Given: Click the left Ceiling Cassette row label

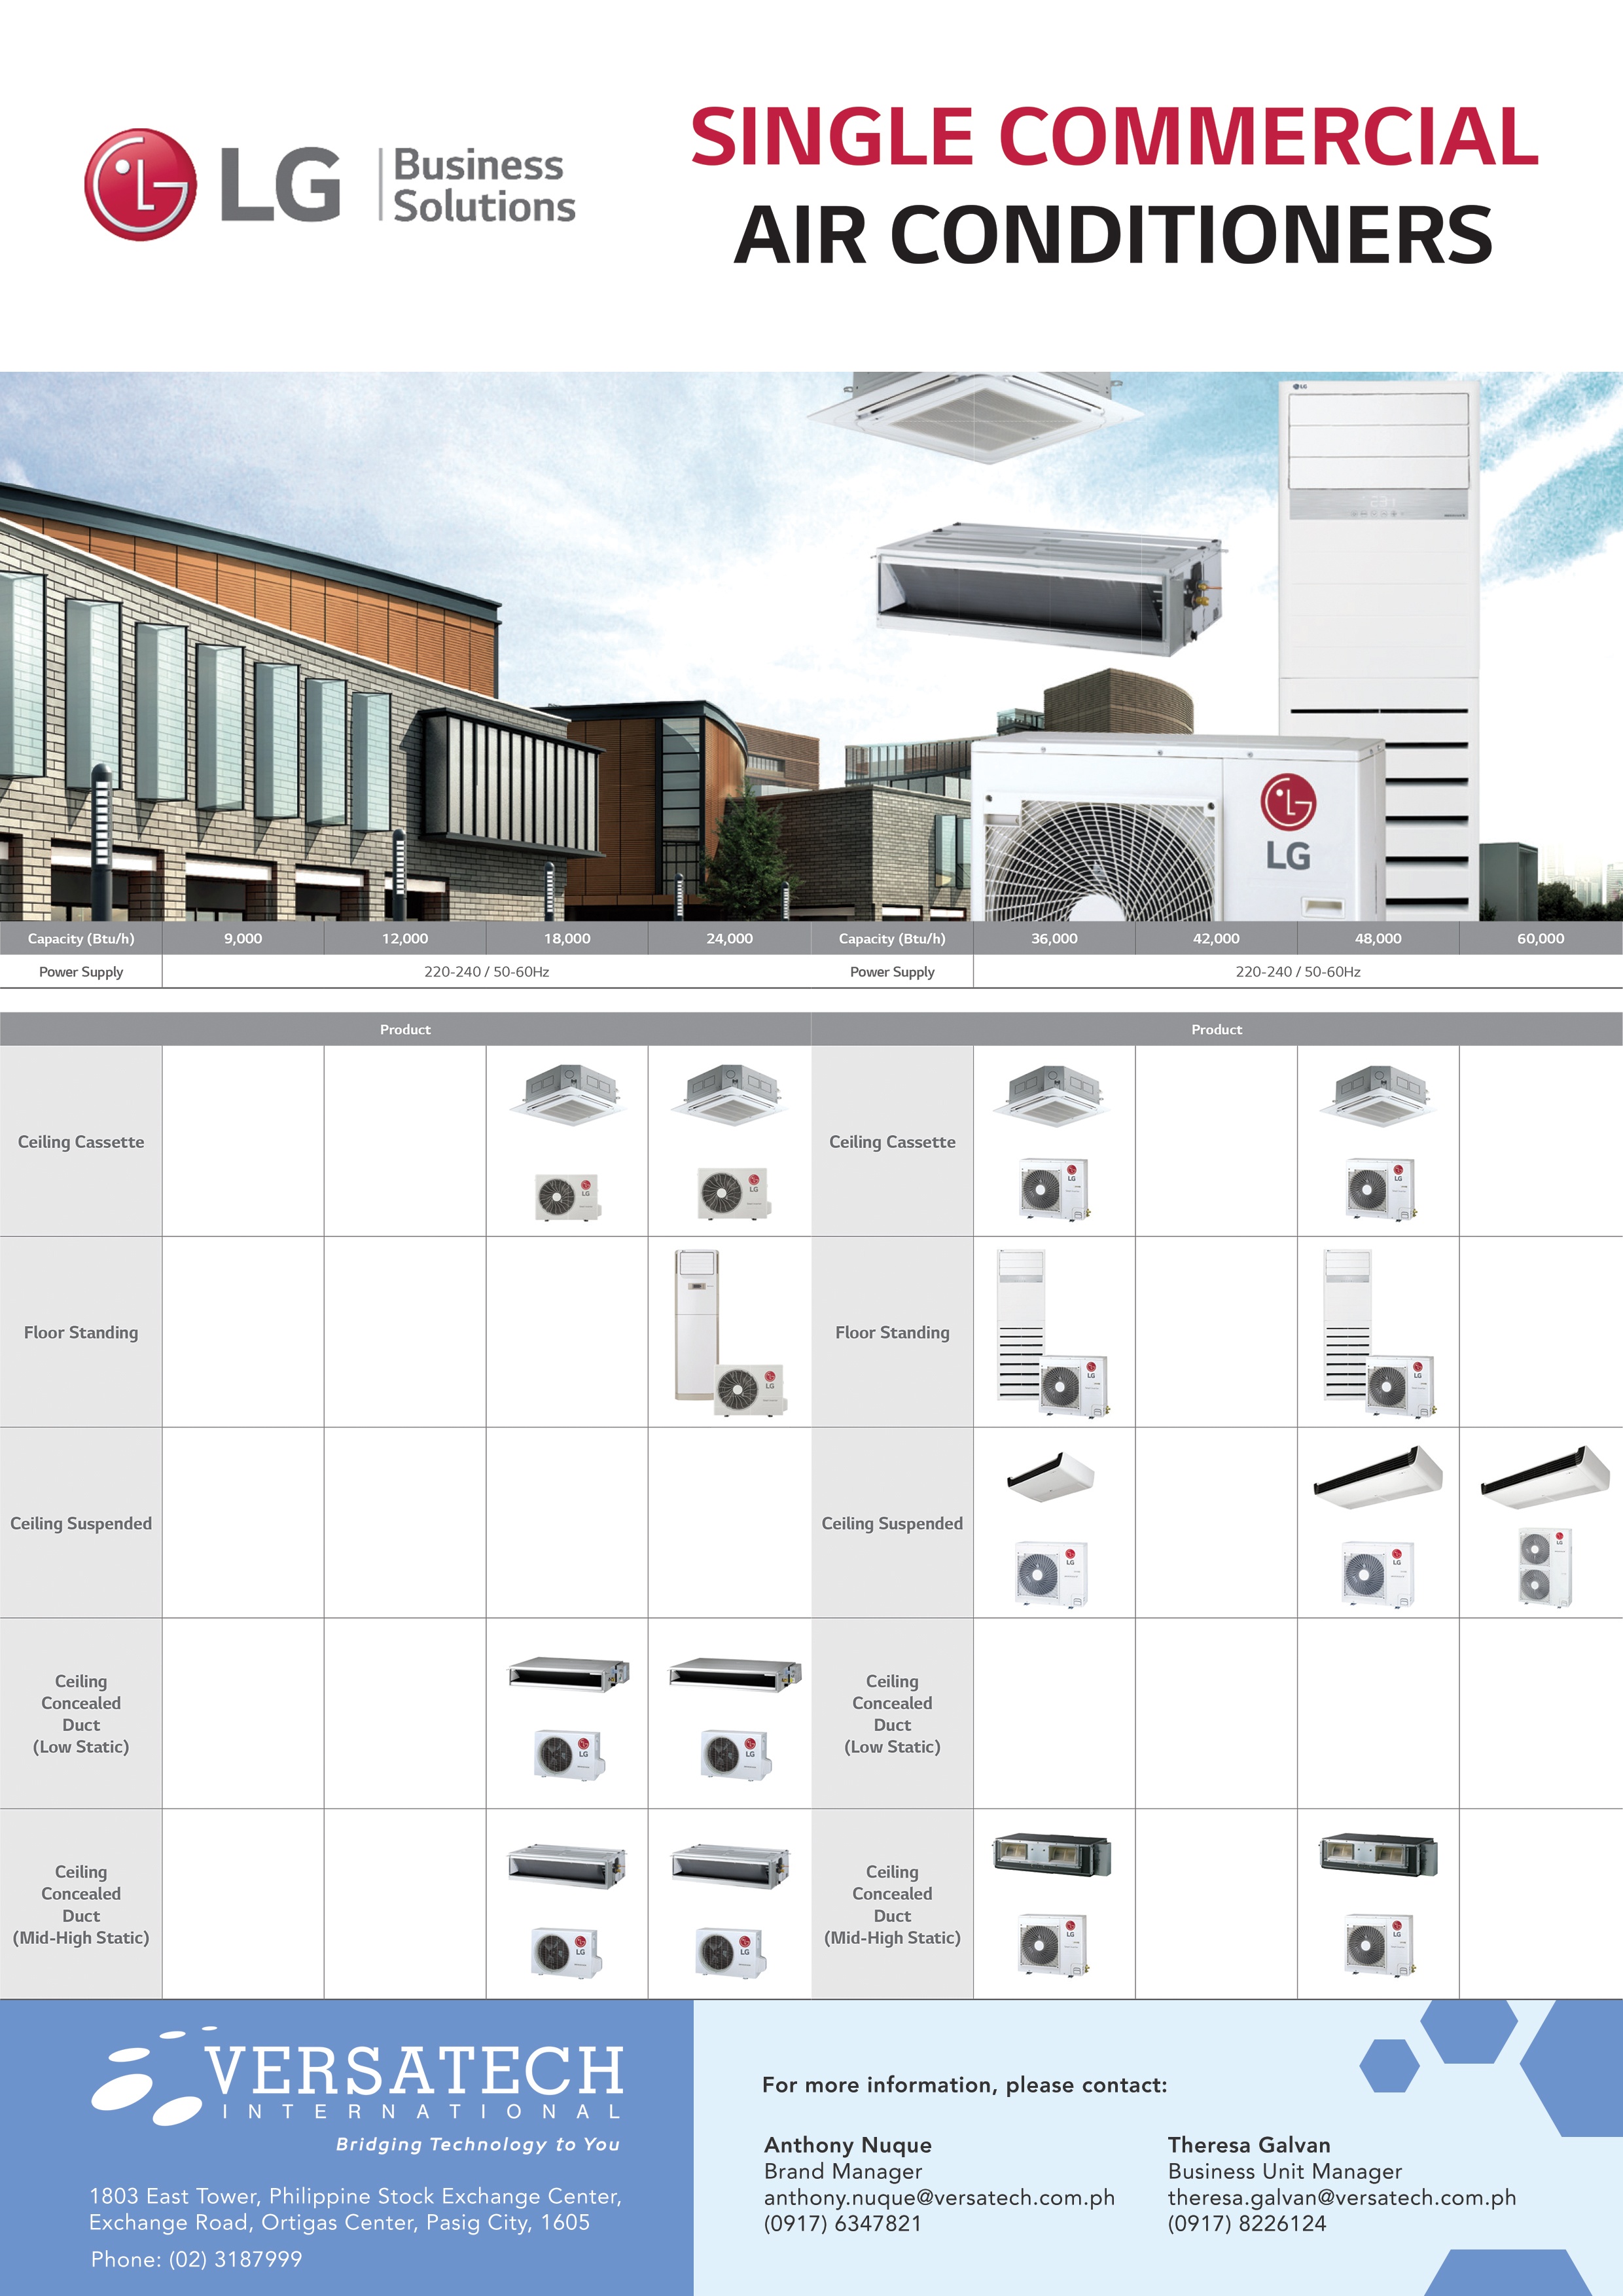Looking at the screenshot, I should [x=81, y=1141].
